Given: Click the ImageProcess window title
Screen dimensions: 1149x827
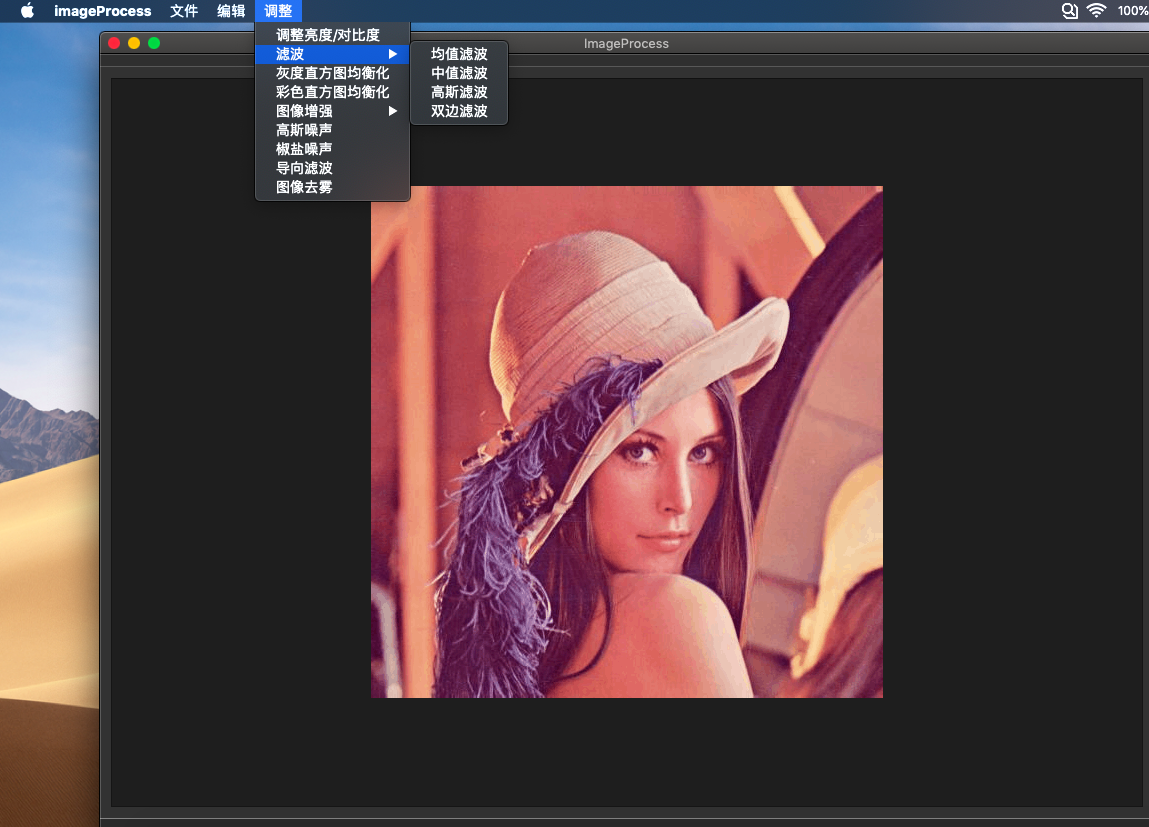Looking at the screenshot, I should (x=626, y=44).
